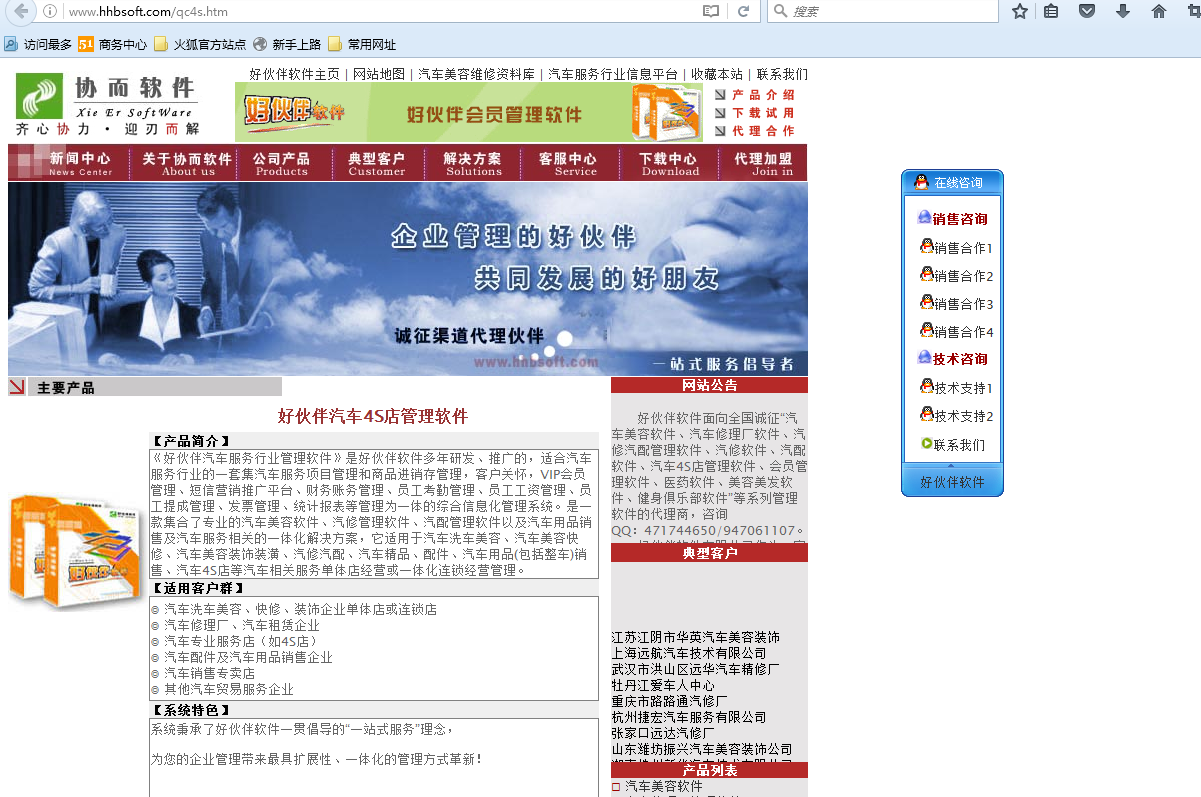Click the main business banner image
1201x797 pixels.
(408, 279)
